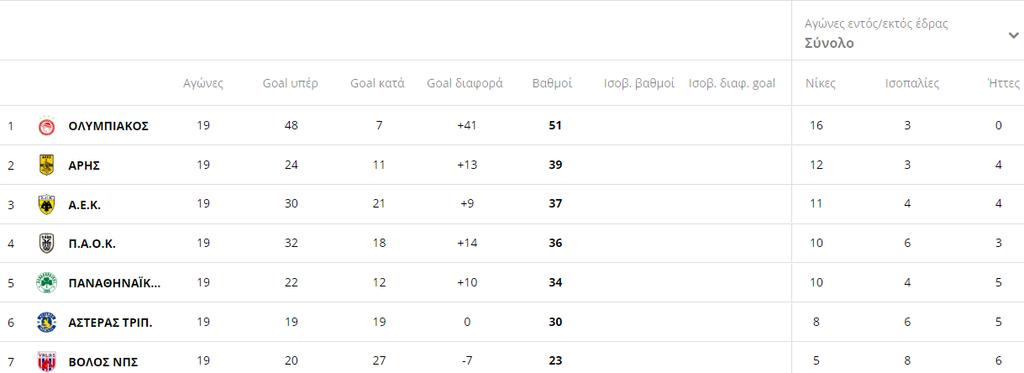Open the ΠΑΝΑΘΗΝΑΪΚ... team link
1024x373 pixels.
point(114,283)
